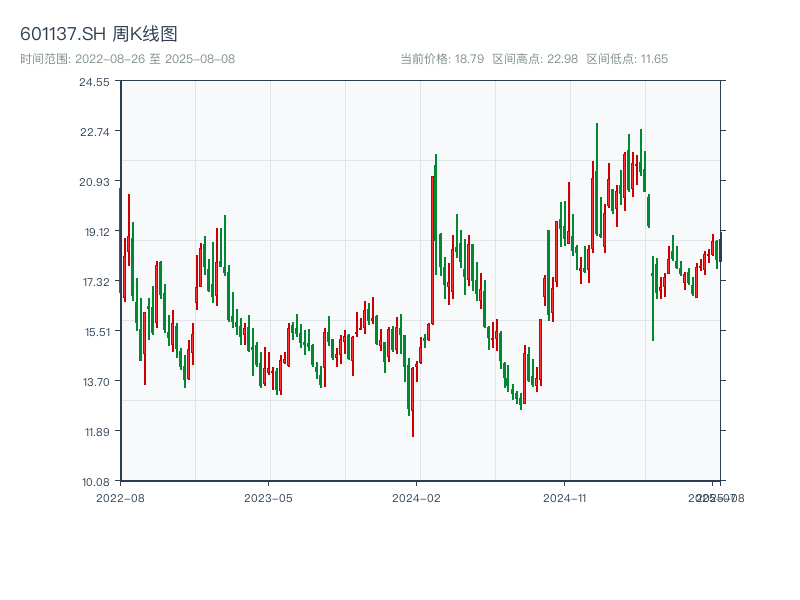The width and height of the screenshot is (800, 600).
Task: Click y-axis label 19.12
Action: click(x=97, y=232)
